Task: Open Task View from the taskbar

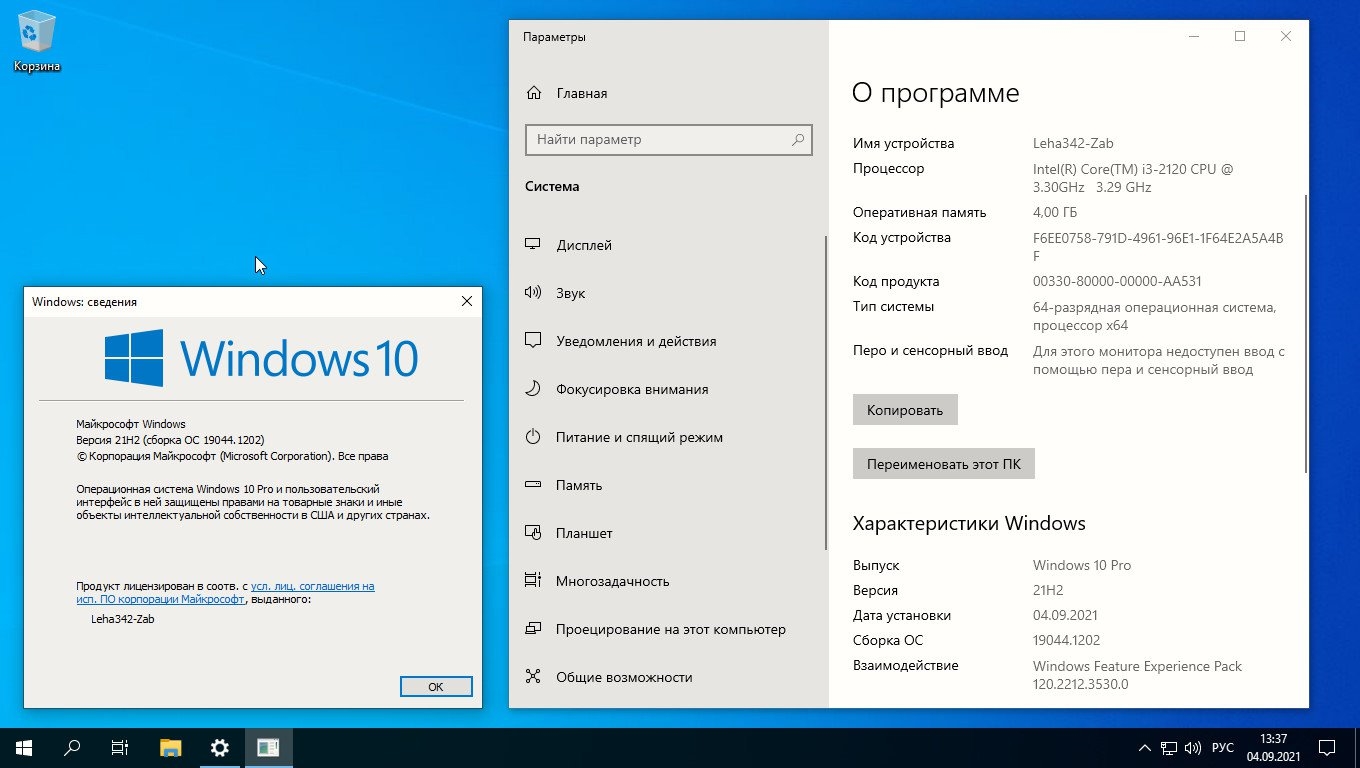Action: (120, 747)
